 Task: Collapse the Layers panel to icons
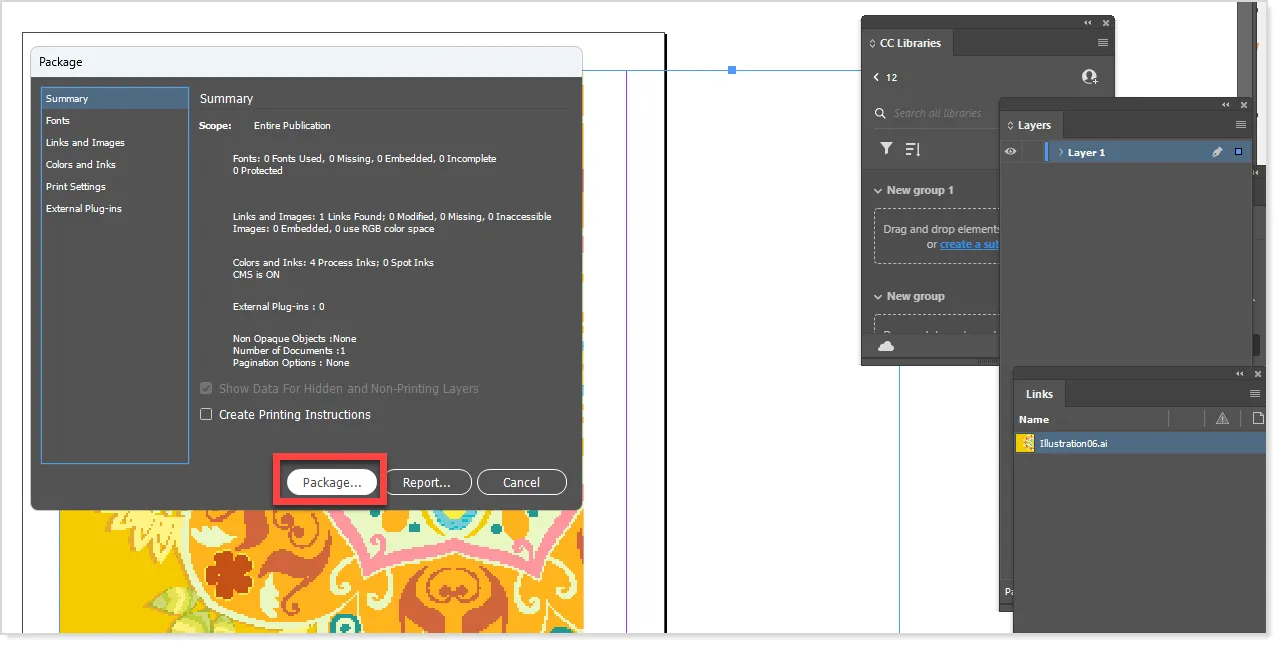pyautogui.click(x=1225, y=104)
